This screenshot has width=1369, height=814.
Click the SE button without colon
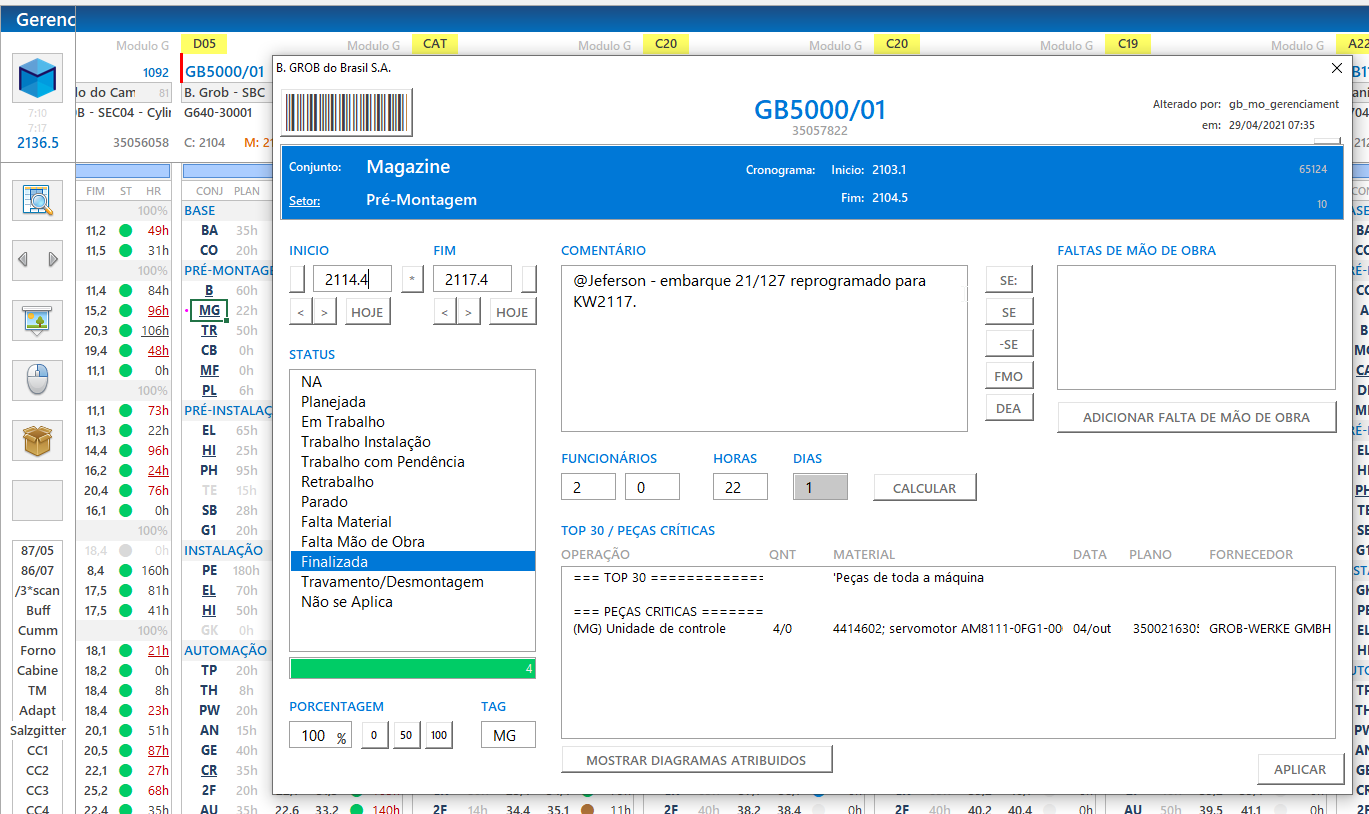coord(1009,312)
